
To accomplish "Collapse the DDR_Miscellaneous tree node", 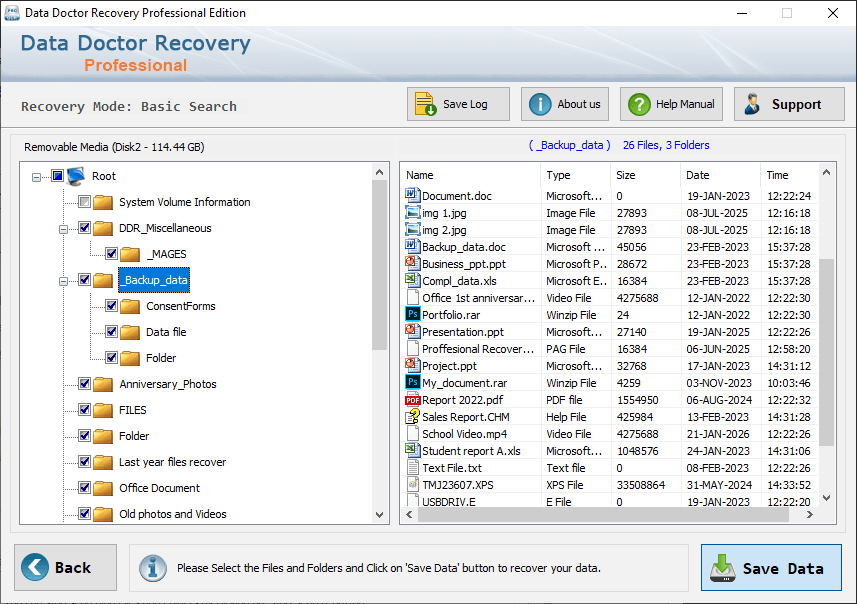I will [63, 229].
